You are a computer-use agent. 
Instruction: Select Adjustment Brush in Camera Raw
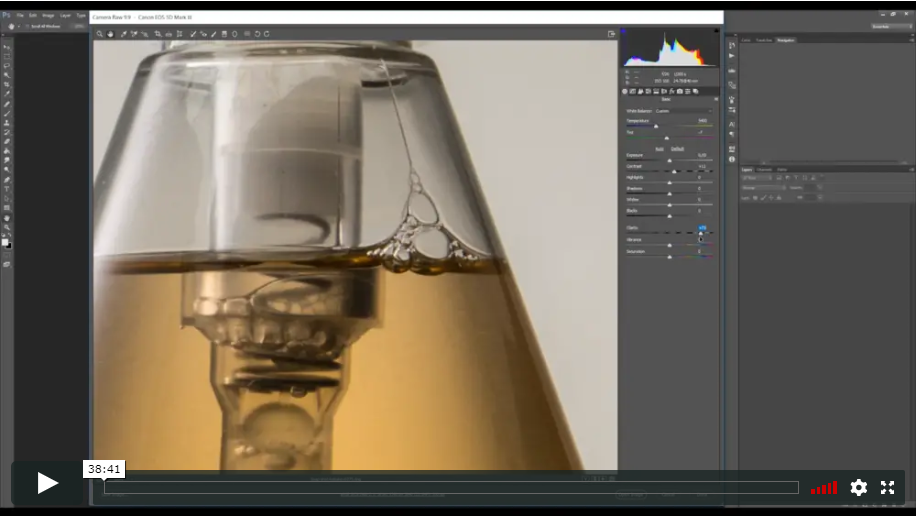pyautogui.click(x=214, y=34)
